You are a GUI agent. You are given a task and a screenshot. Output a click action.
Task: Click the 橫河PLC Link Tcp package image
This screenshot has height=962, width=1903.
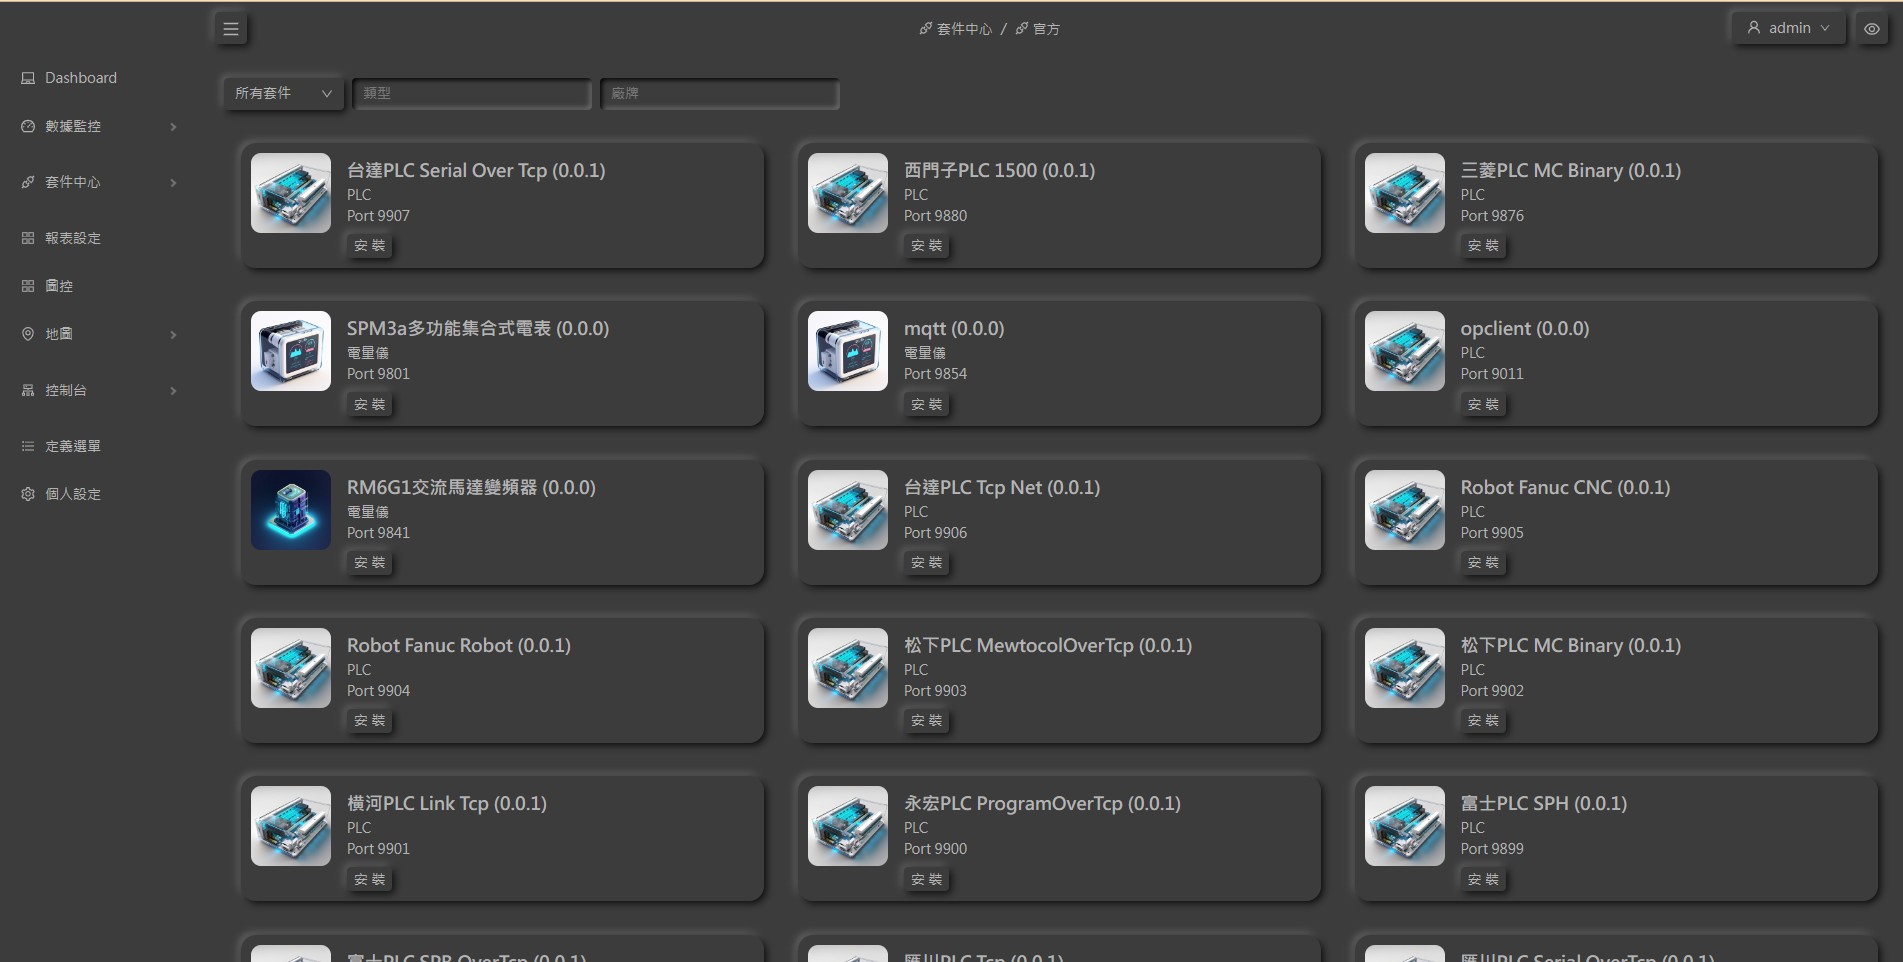[x=291, y=826]
